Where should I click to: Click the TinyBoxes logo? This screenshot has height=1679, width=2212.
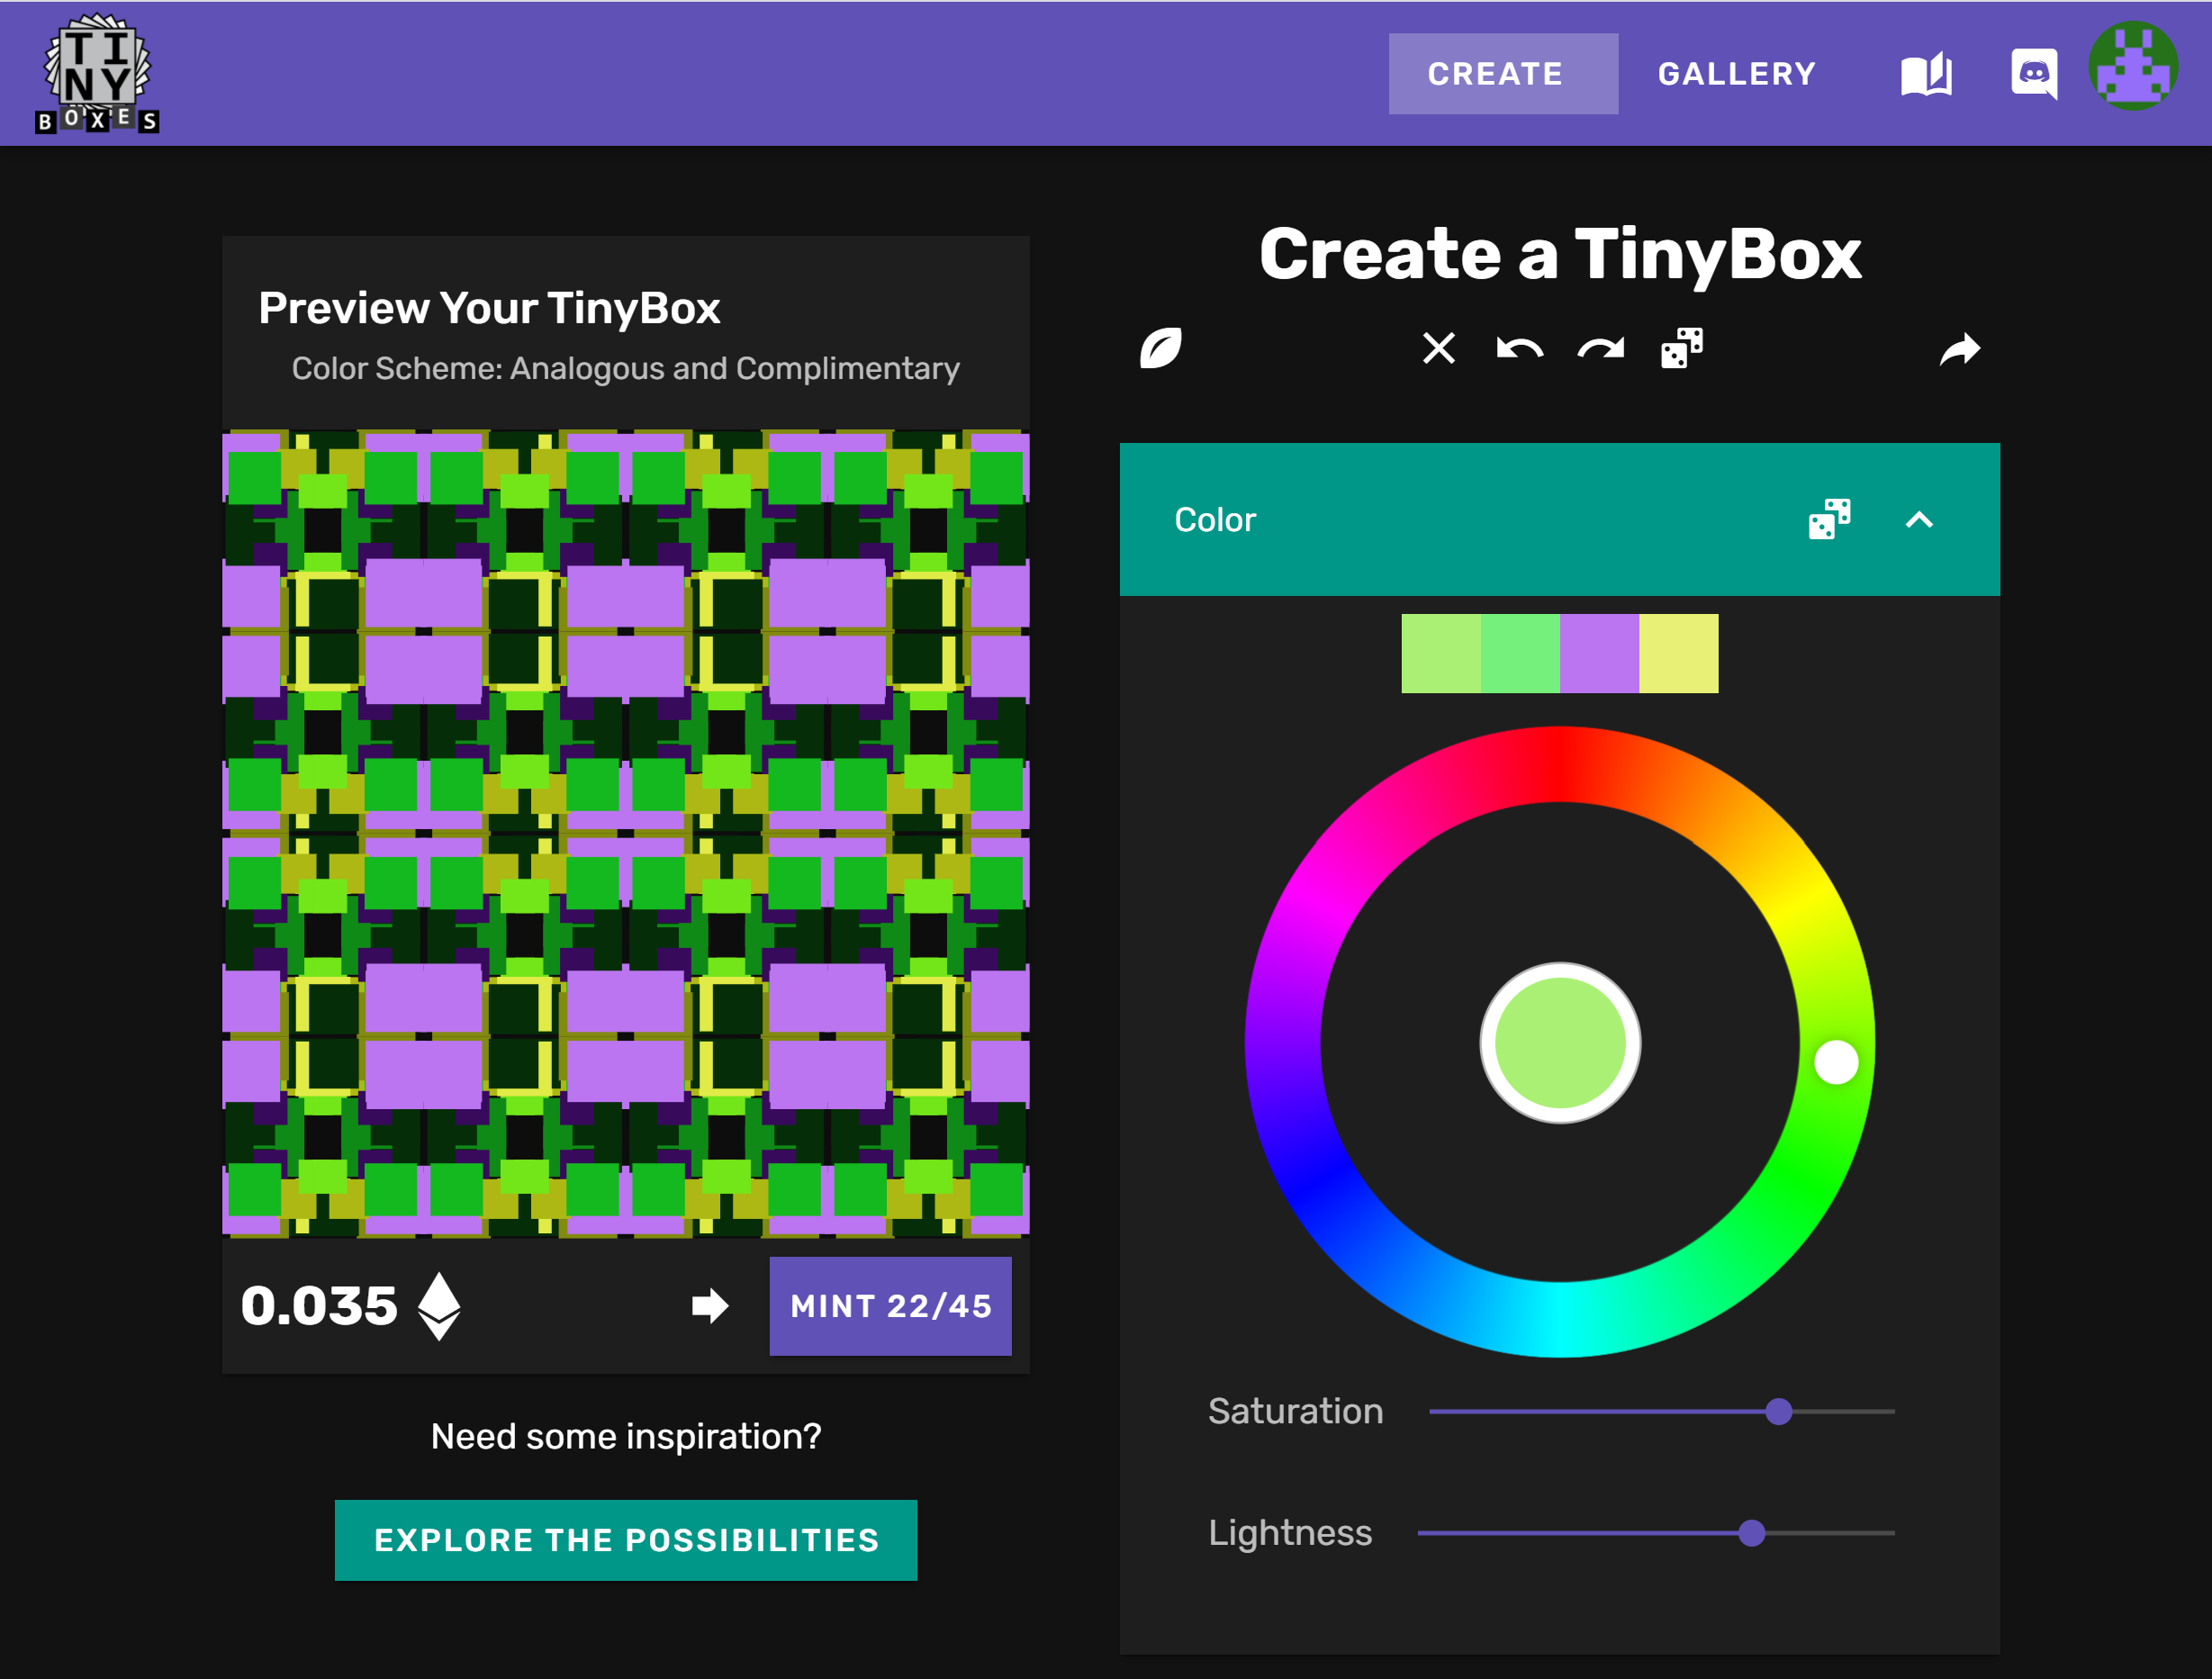97,73
